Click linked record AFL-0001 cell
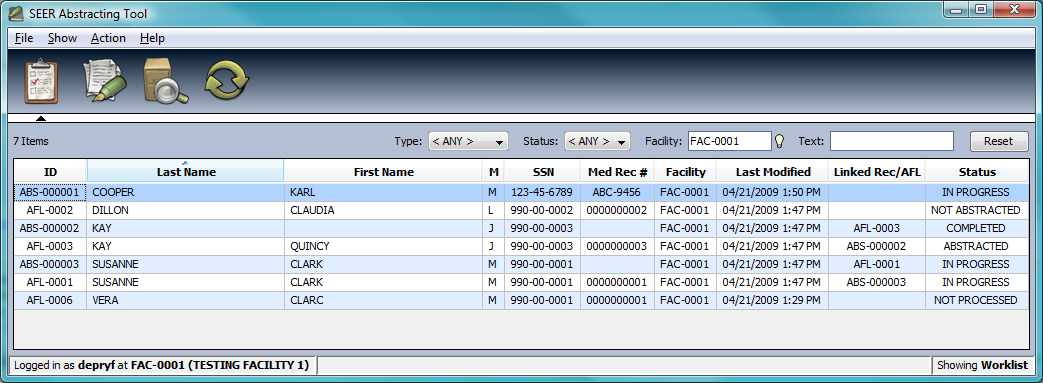1043x383 pixels. coord(877,264)
